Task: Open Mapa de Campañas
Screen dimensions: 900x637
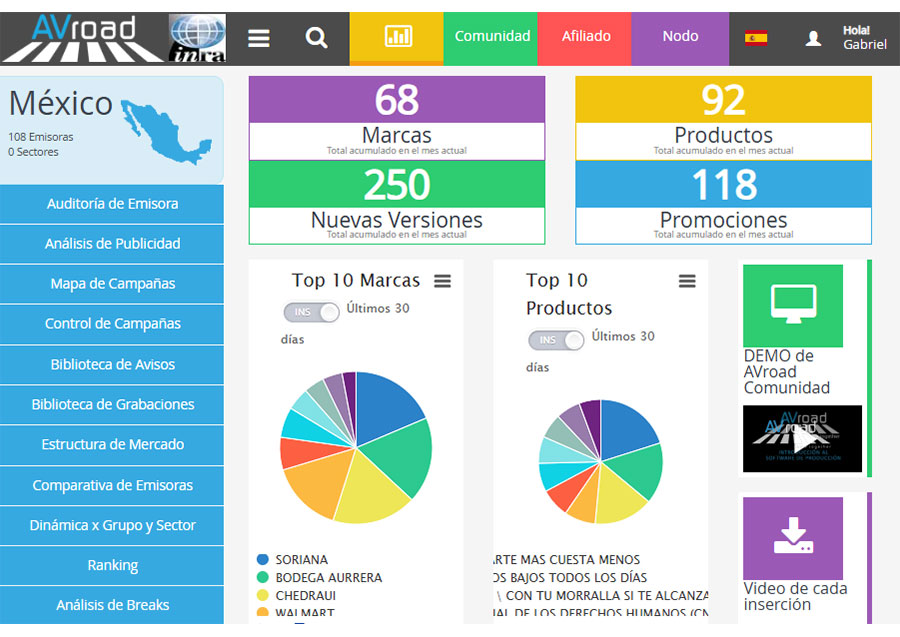Action: (112, 284)
